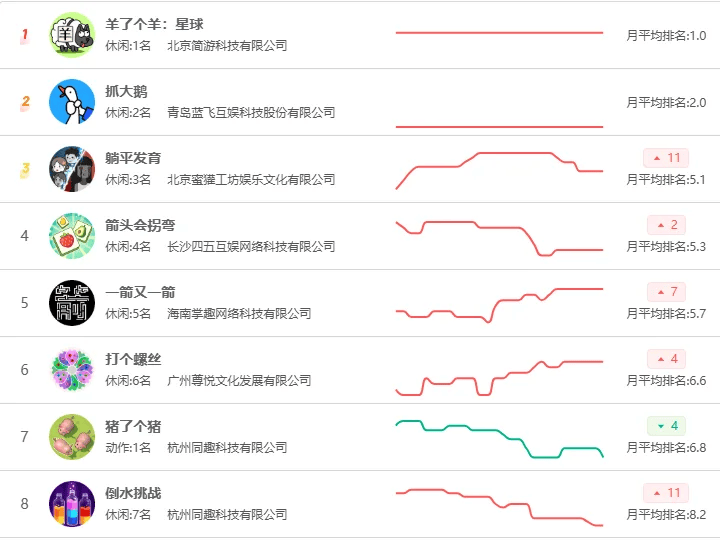Click 月平均排名:8.2 for 倒水挑战
Screen dimensions: 720x545
click(666, 515)
